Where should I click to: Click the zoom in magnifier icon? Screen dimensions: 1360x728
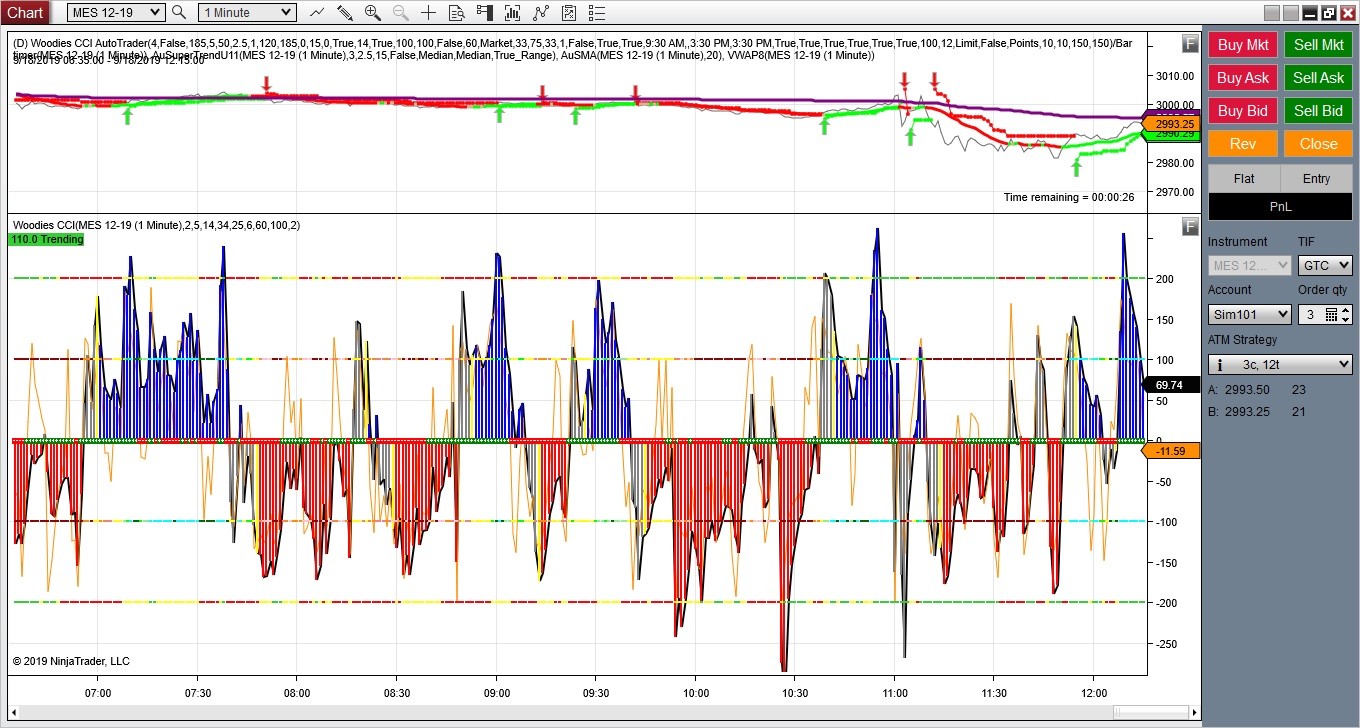pyautogui.click(x=373, y=13)
